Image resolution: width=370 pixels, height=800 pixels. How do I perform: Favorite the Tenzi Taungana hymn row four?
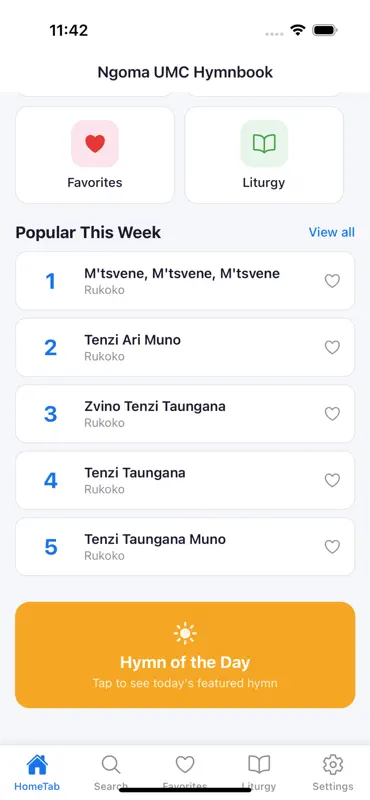click(332, 480)
